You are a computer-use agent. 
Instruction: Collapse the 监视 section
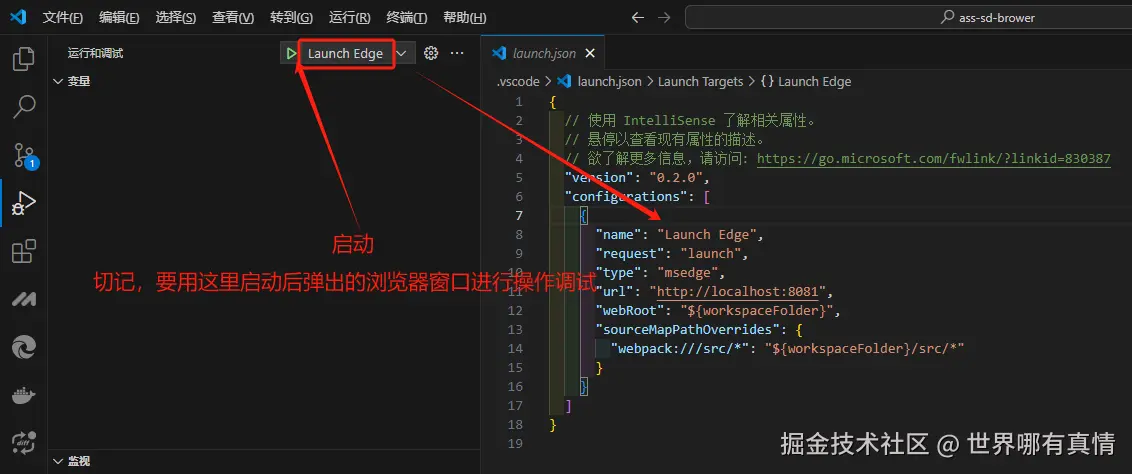[71, 462]
